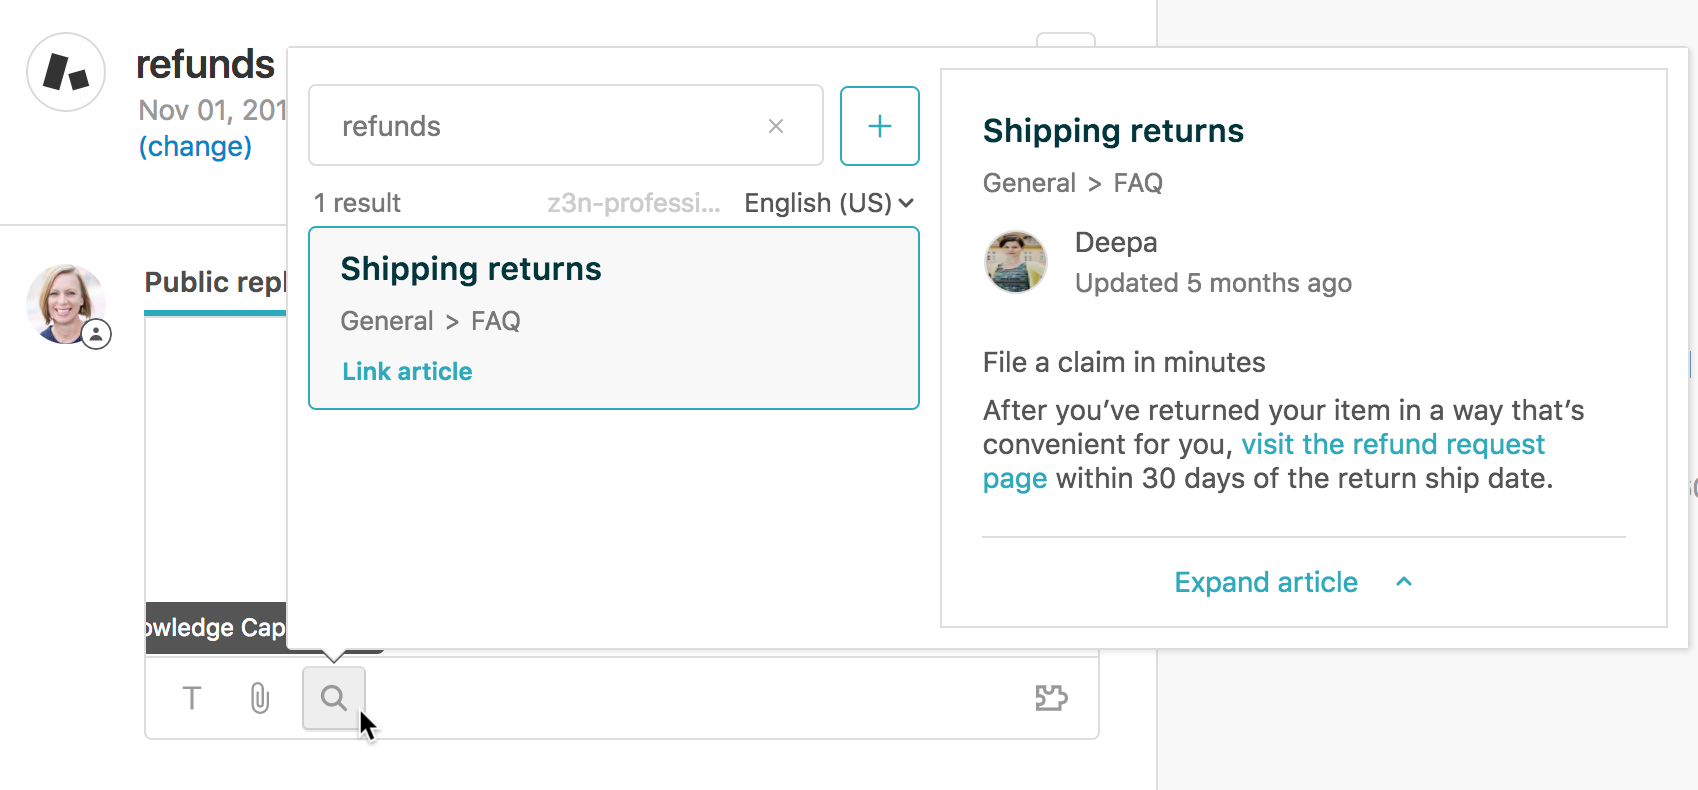Click the text formatting T icon
Image resolution: width=1698 pixels, height=790 pixels.
point(192,698)
